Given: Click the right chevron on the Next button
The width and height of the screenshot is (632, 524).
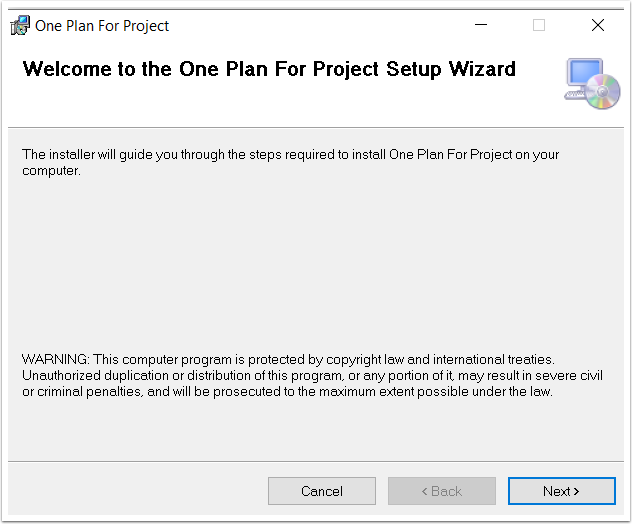Looking at the screenshot, I should [x=576, y=491].
